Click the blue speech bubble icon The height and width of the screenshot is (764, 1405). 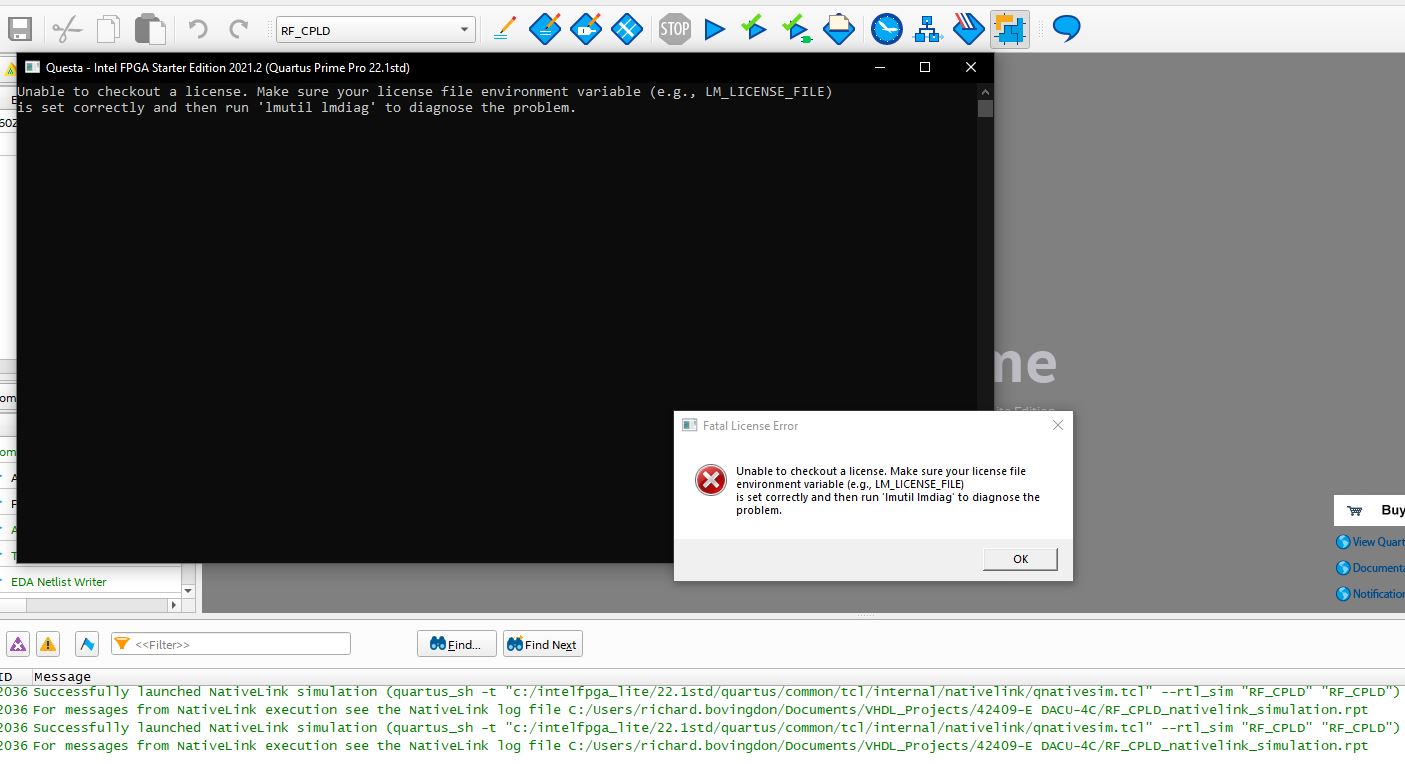pos(1067,29)
